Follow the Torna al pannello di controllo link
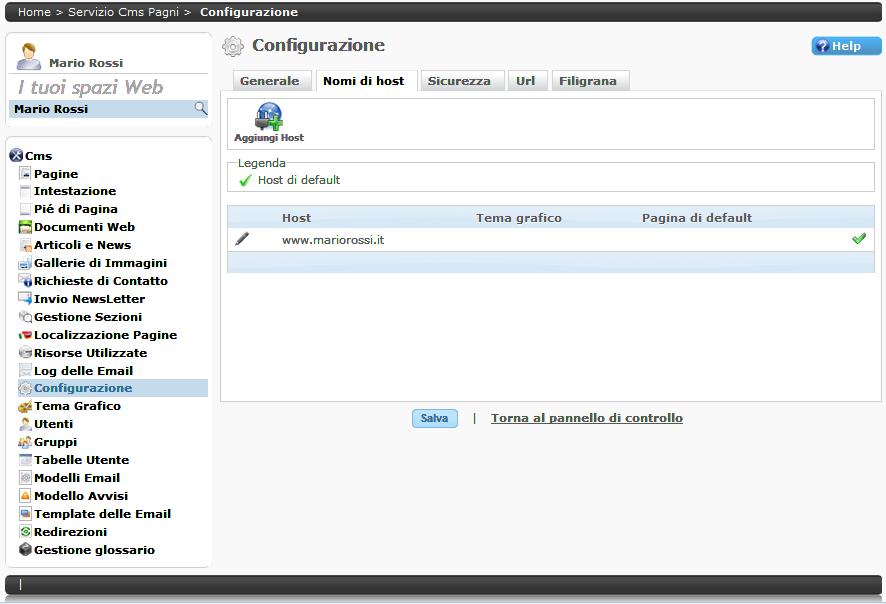The image size is (886, 604). point(586,418)
